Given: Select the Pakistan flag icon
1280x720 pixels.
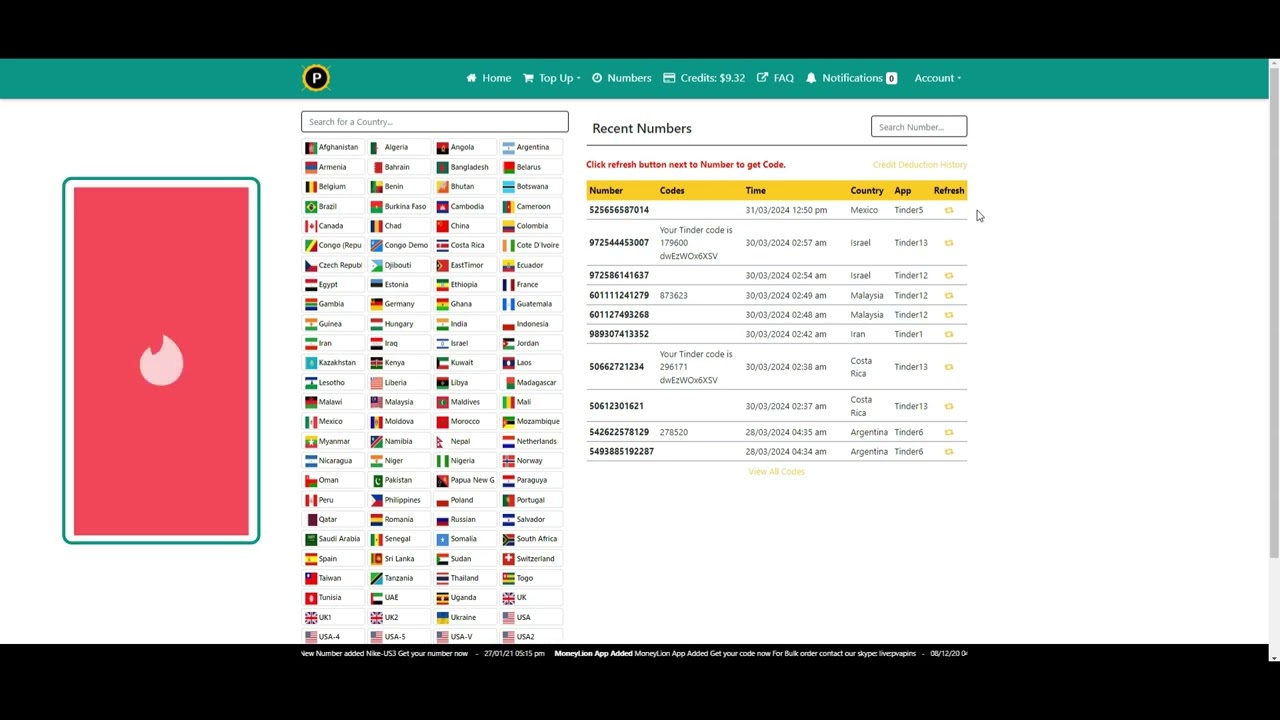Looking at the screenshot, I should (376, 480).
